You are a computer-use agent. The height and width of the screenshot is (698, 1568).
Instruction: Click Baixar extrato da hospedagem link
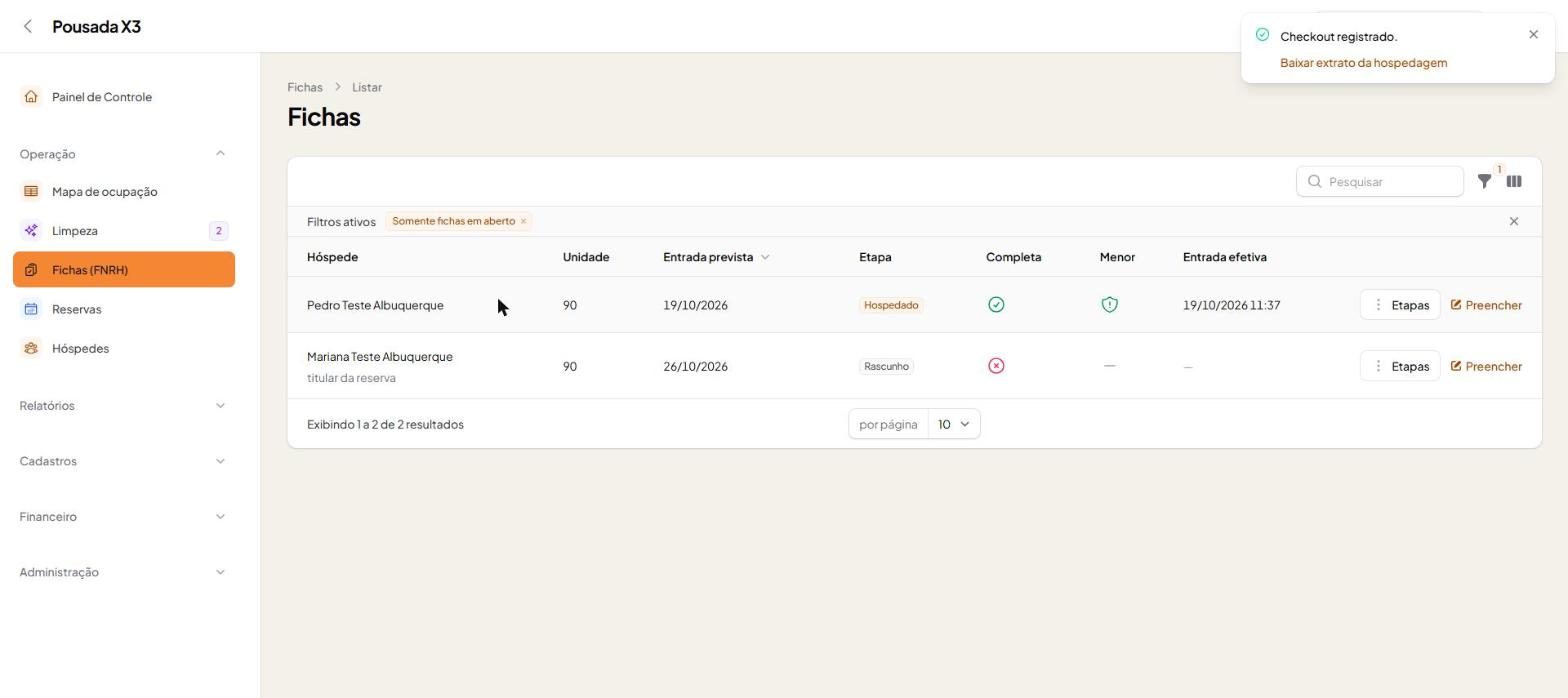(x=1363, y=63)
